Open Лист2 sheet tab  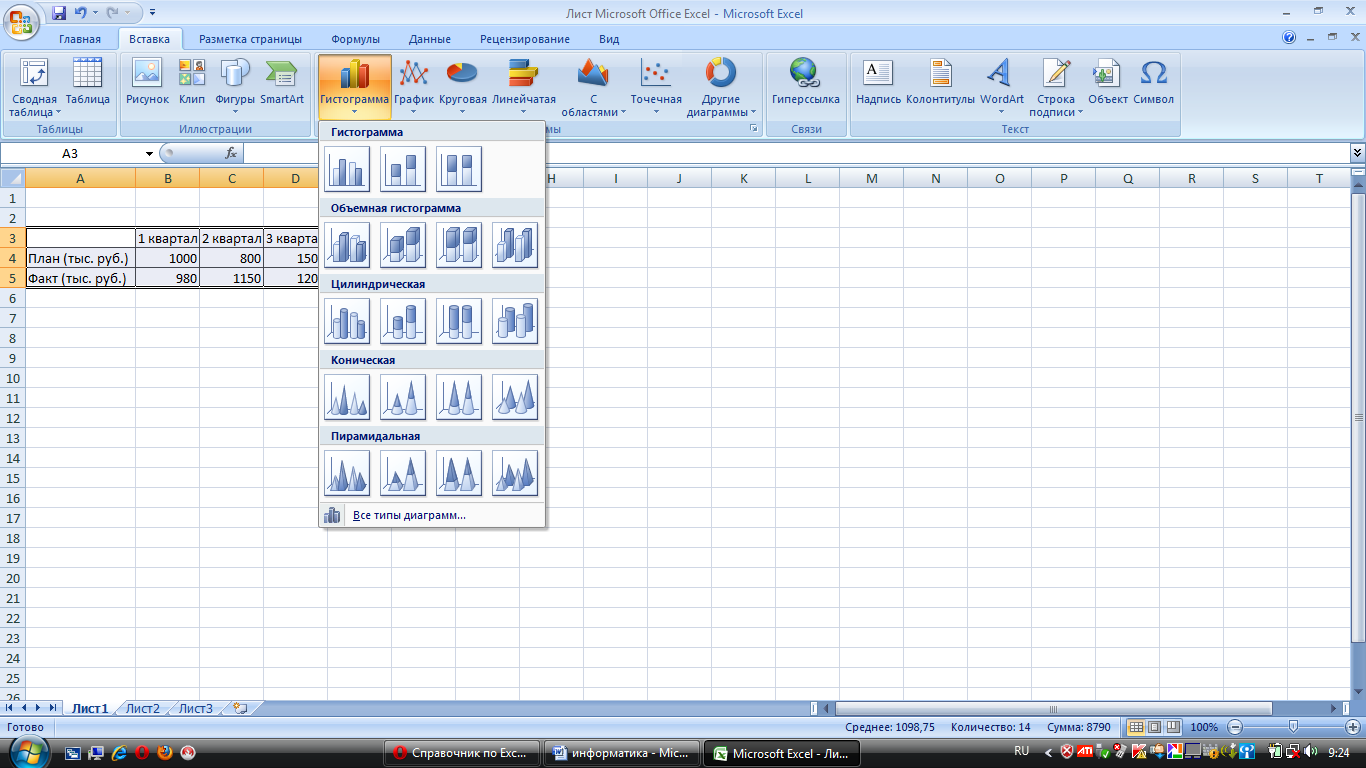pyautogui.click(x=143, y=708)
